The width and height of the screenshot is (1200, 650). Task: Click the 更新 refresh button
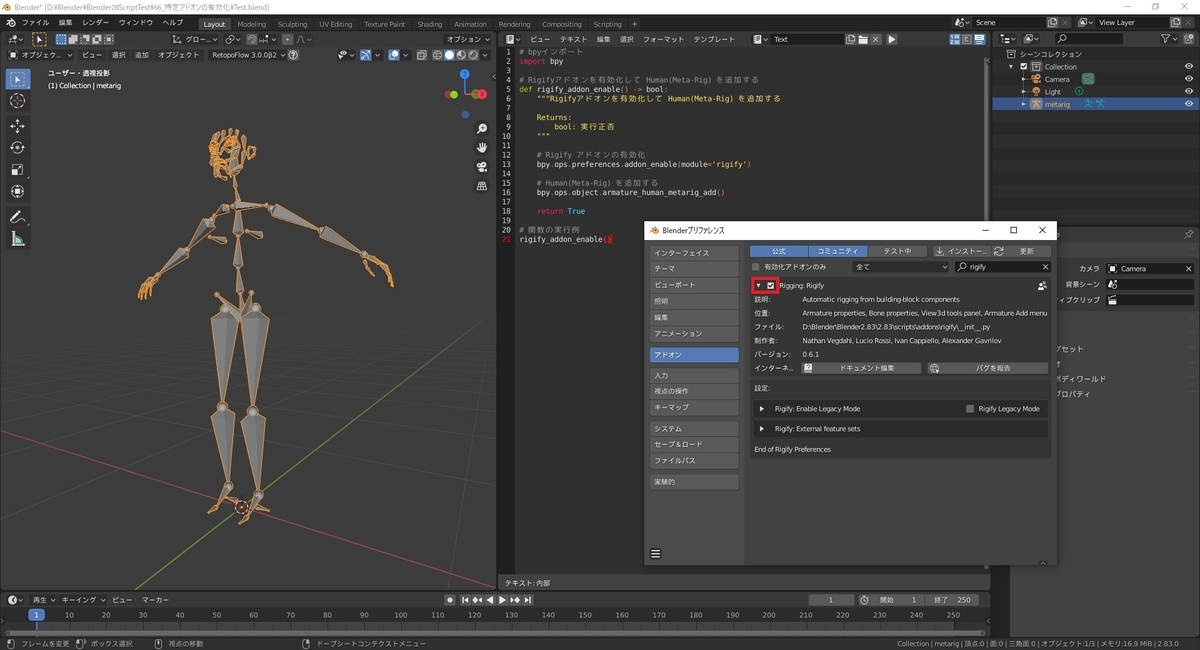click(x=1021, y=251)
